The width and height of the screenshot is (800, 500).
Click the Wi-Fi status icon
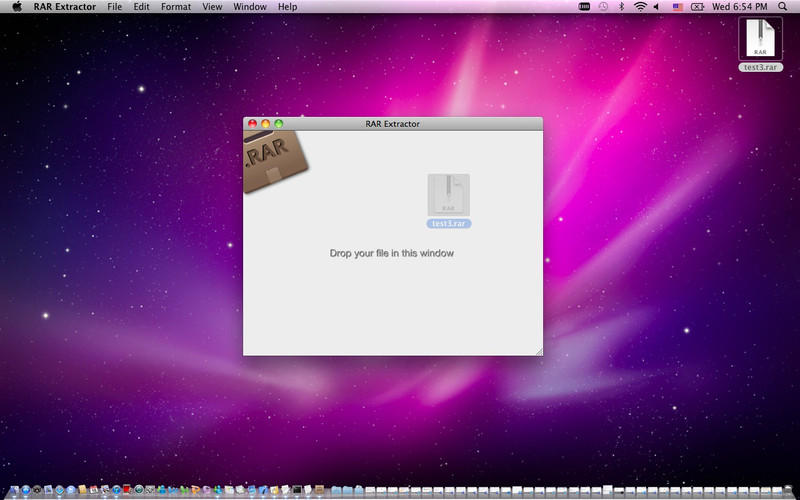tap(640, 7)
